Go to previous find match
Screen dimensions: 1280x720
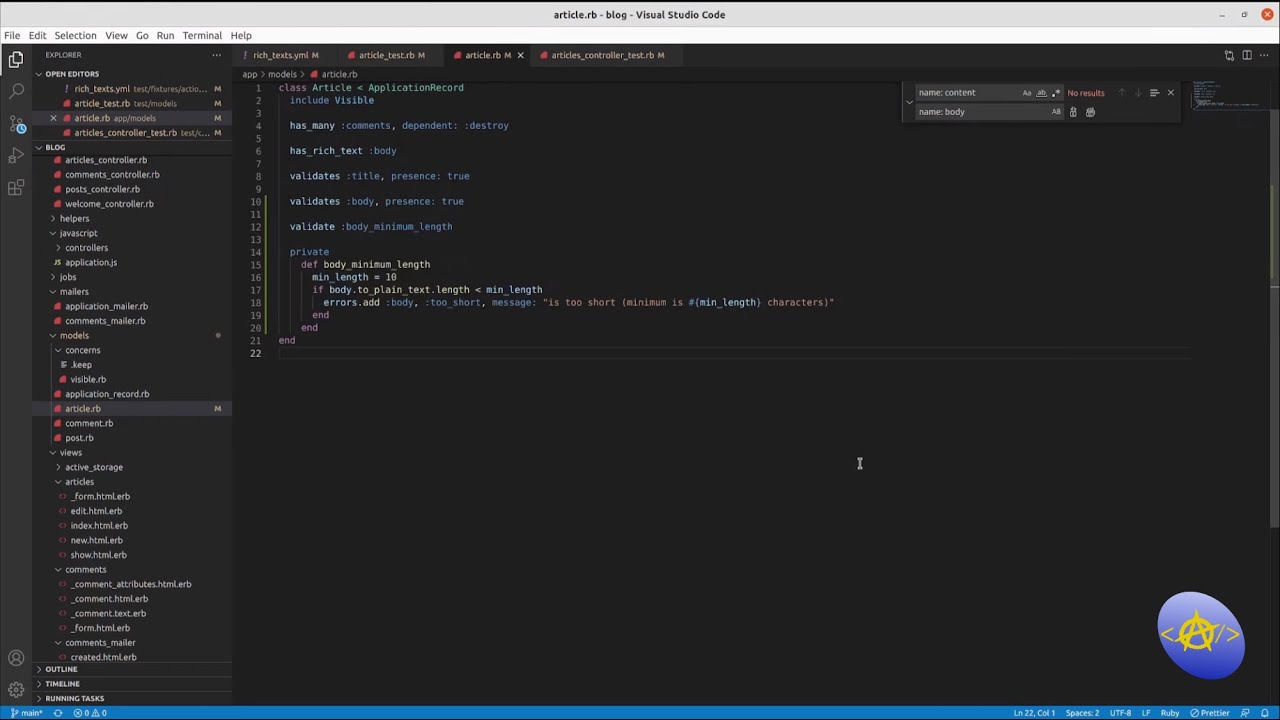coord(1121,93)
